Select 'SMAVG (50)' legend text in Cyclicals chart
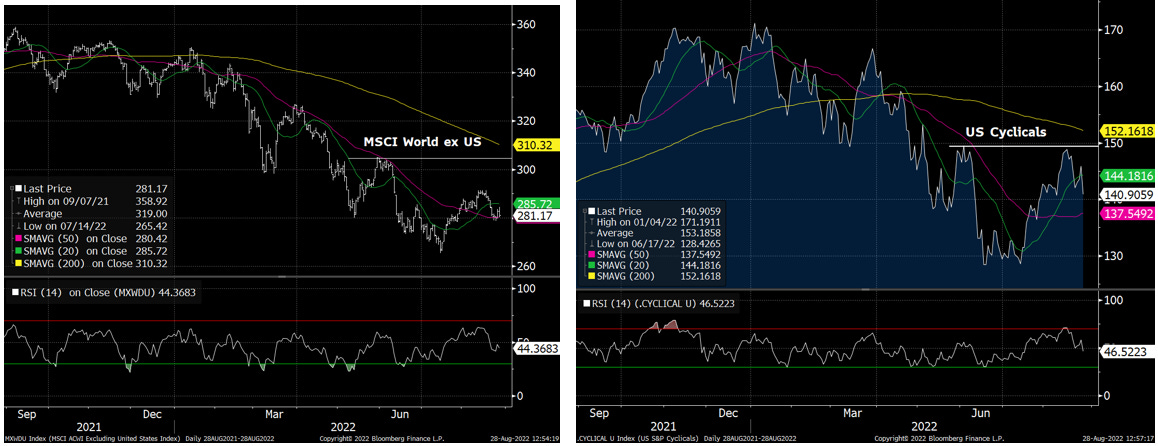Screen dimensions: 1158x446 point(623,255)
